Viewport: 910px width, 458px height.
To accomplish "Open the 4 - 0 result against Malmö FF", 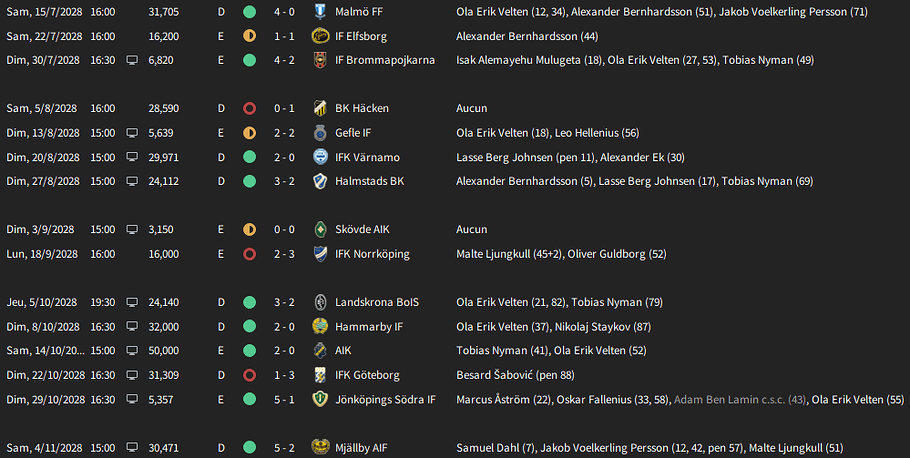I will tap(284, 12).
